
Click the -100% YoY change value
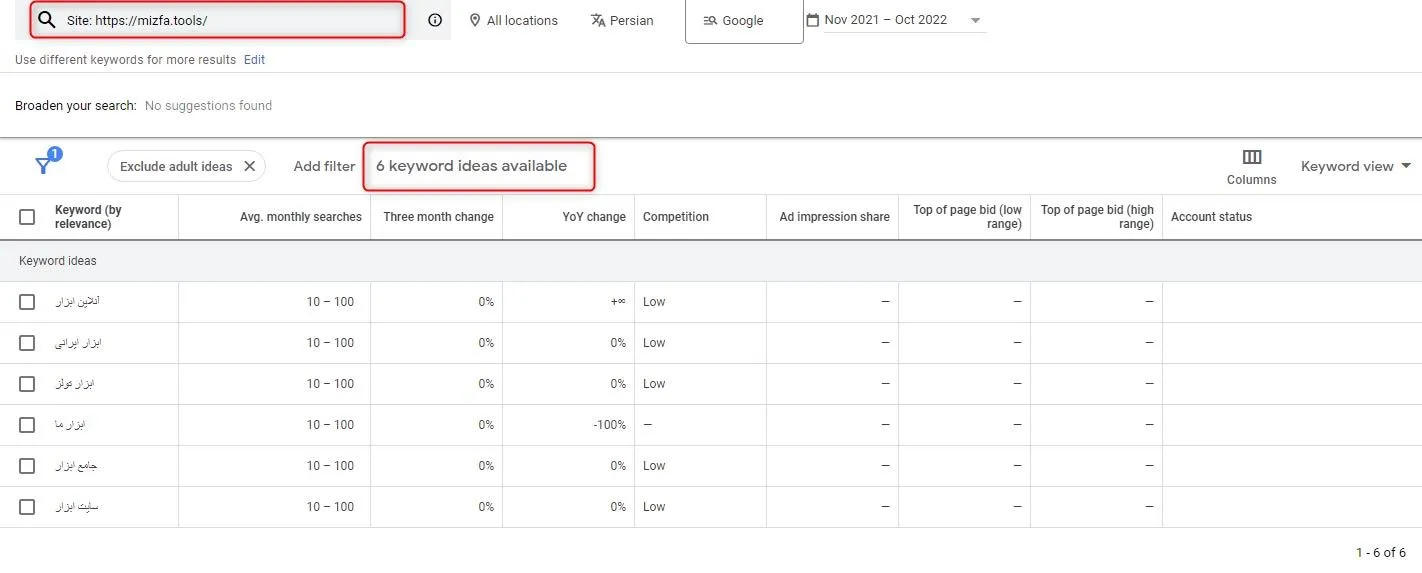(x=609, y=425)
